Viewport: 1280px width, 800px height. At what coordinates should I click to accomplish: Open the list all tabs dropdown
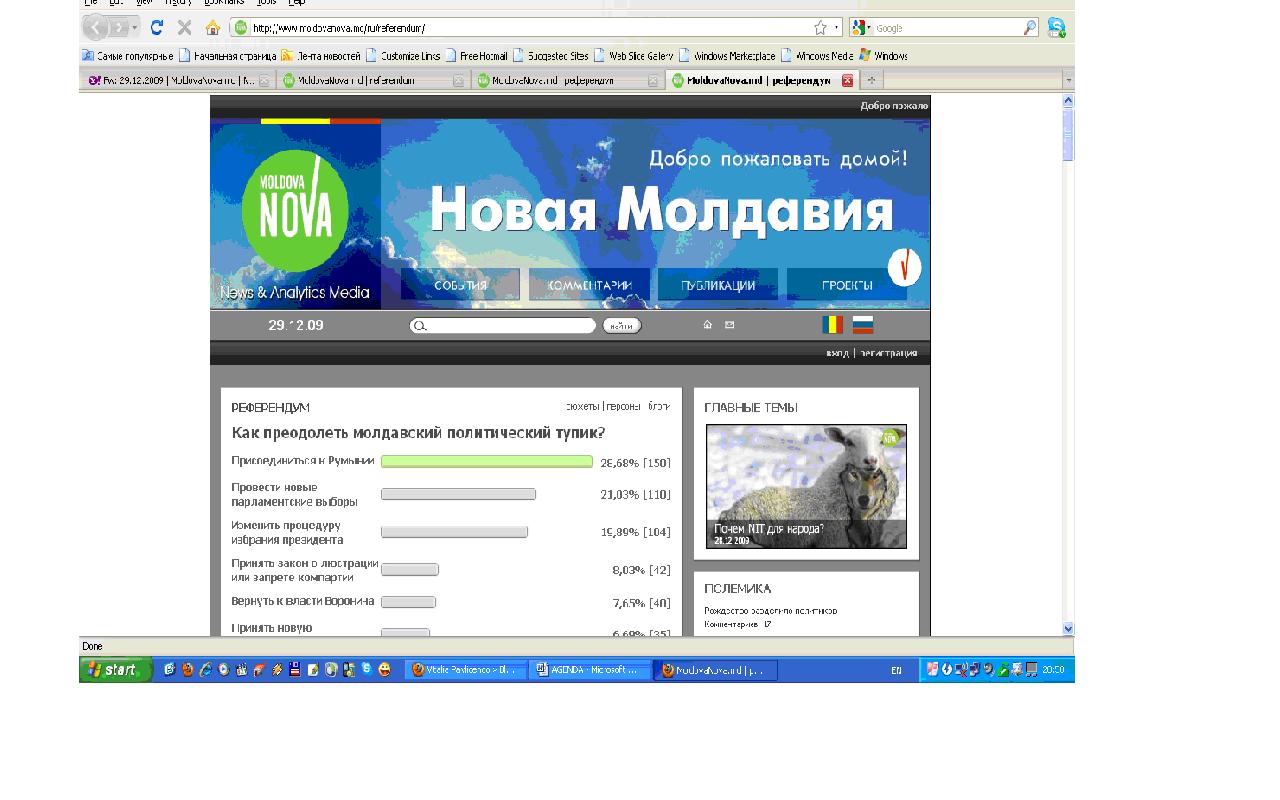click(1068, 80)
